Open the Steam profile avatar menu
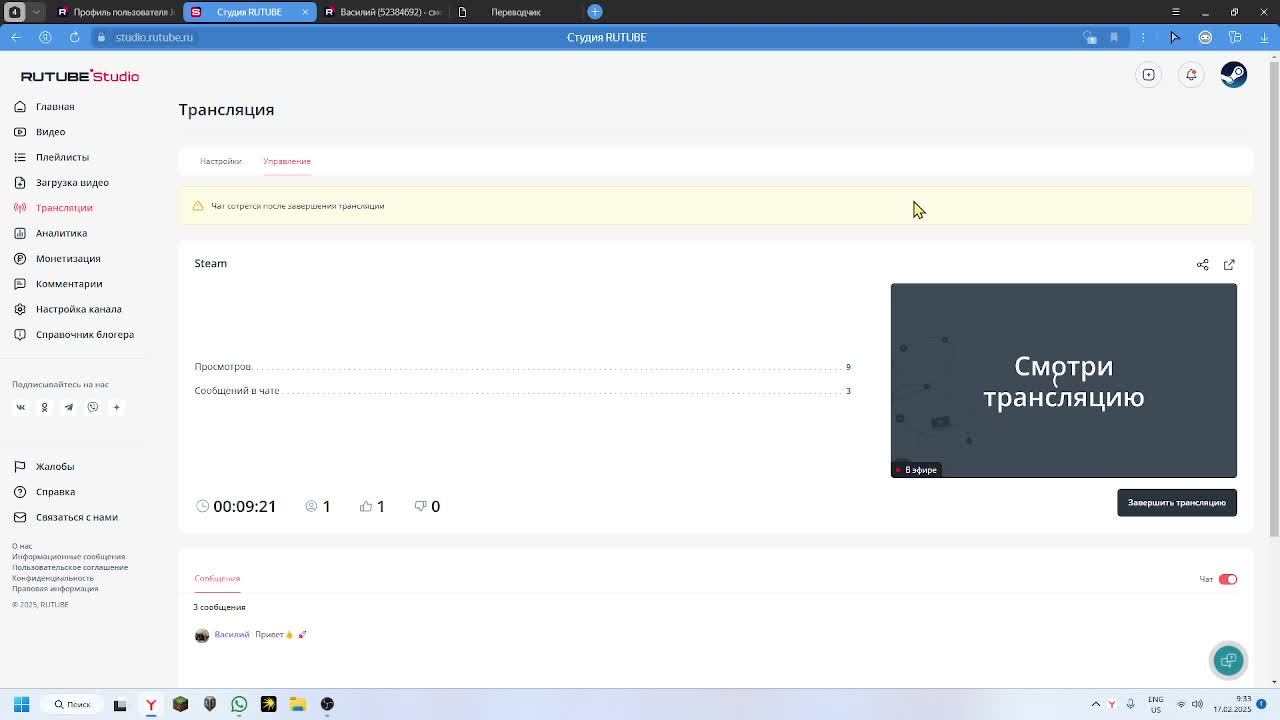This screenshot has height=720, width=1280. click(x=1234, y=75)
